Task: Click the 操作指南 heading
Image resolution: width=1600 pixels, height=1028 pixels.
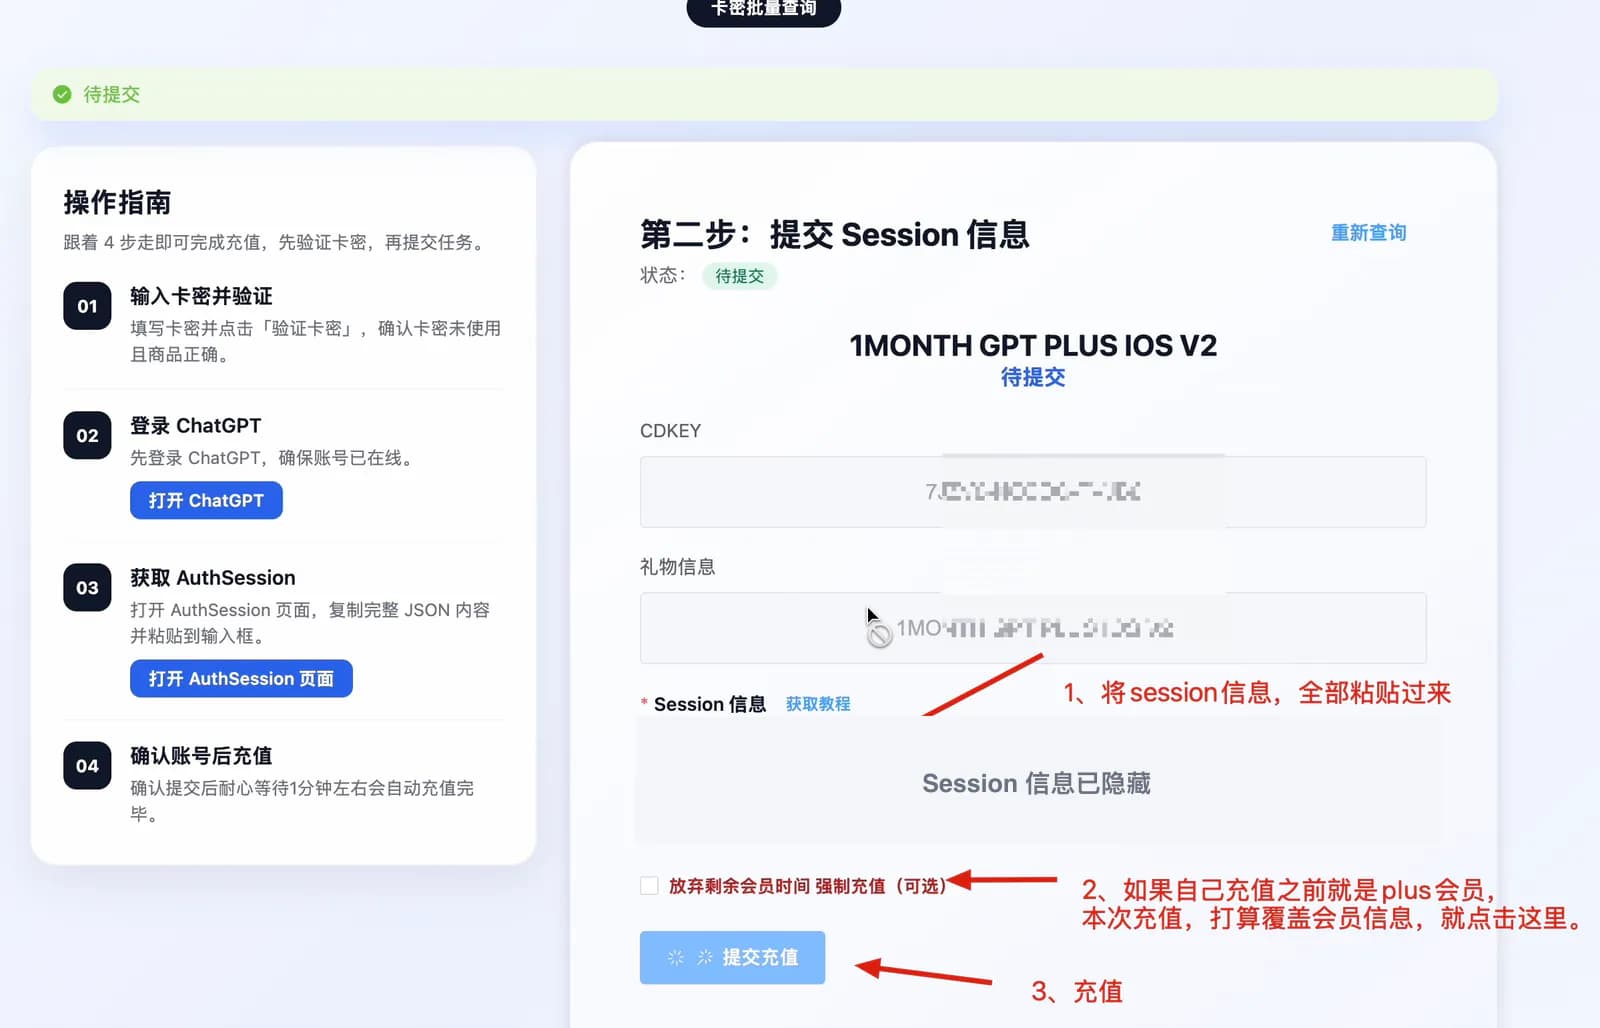Action: click(117, 202)
